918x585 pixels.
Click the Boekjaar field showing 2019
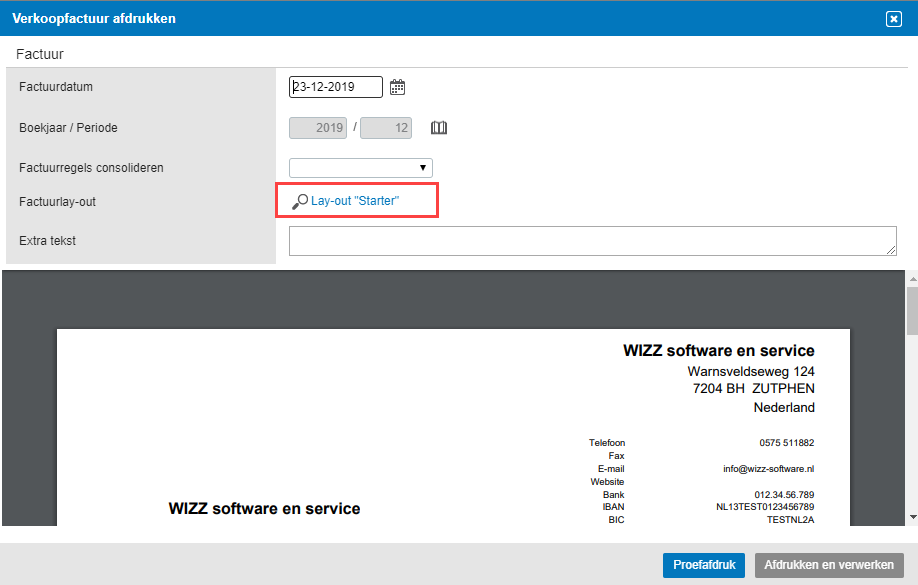point(318,128)
